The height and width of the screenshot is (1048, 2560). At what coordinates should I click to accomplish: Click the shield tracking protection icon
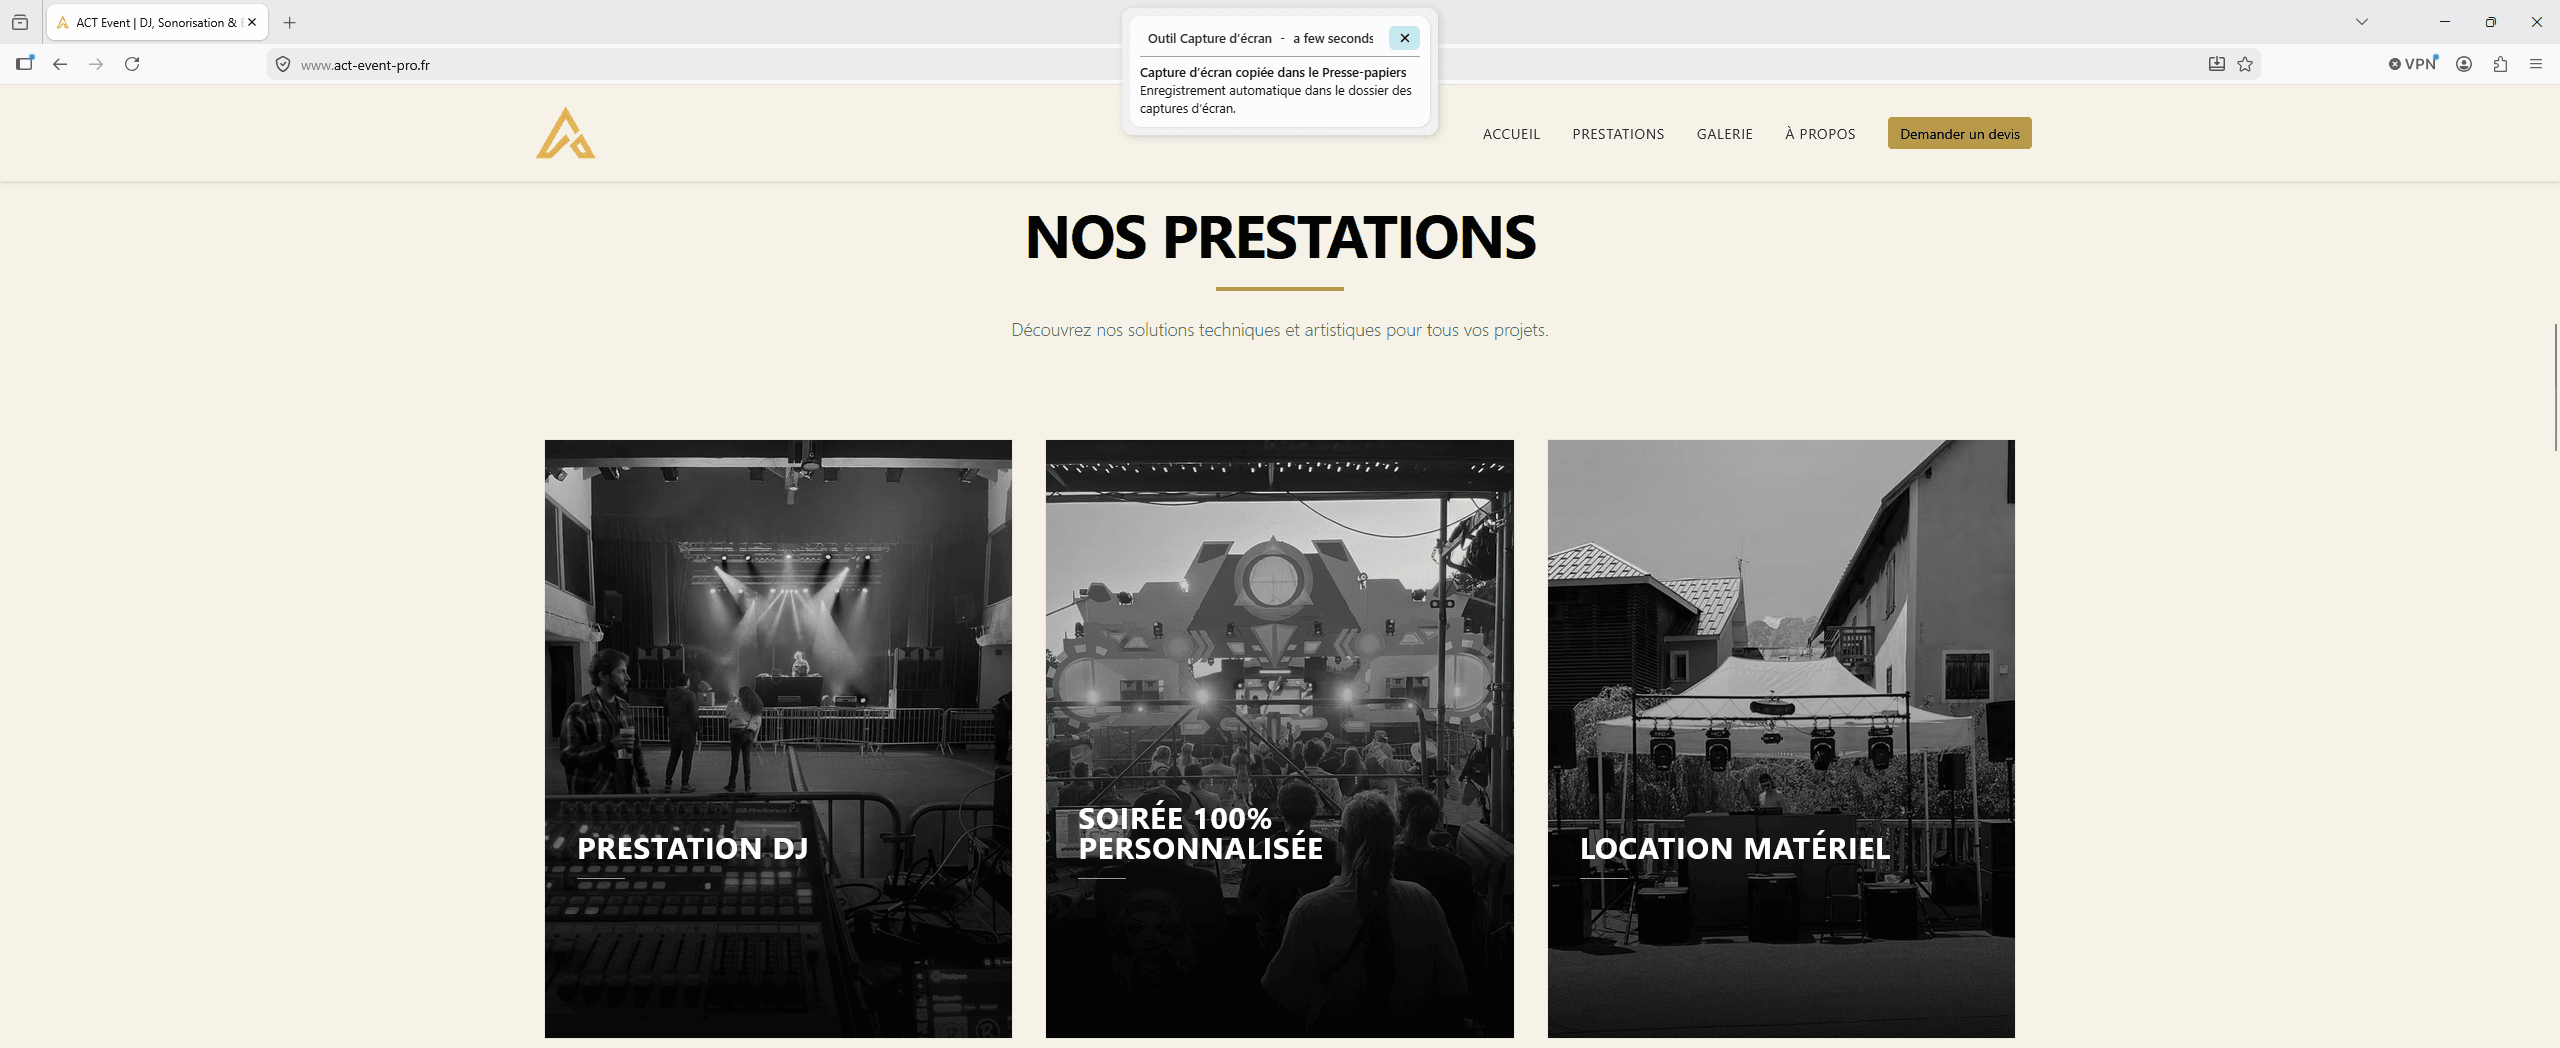(283, 65)
